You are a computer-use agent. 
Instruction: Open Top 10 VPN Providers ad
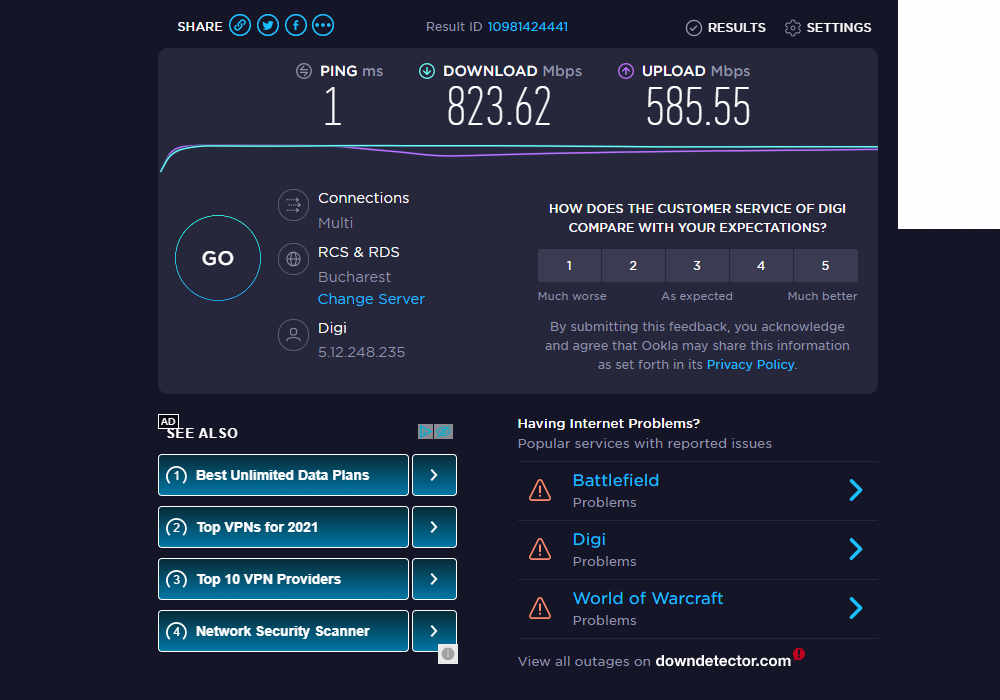(283, 579)
